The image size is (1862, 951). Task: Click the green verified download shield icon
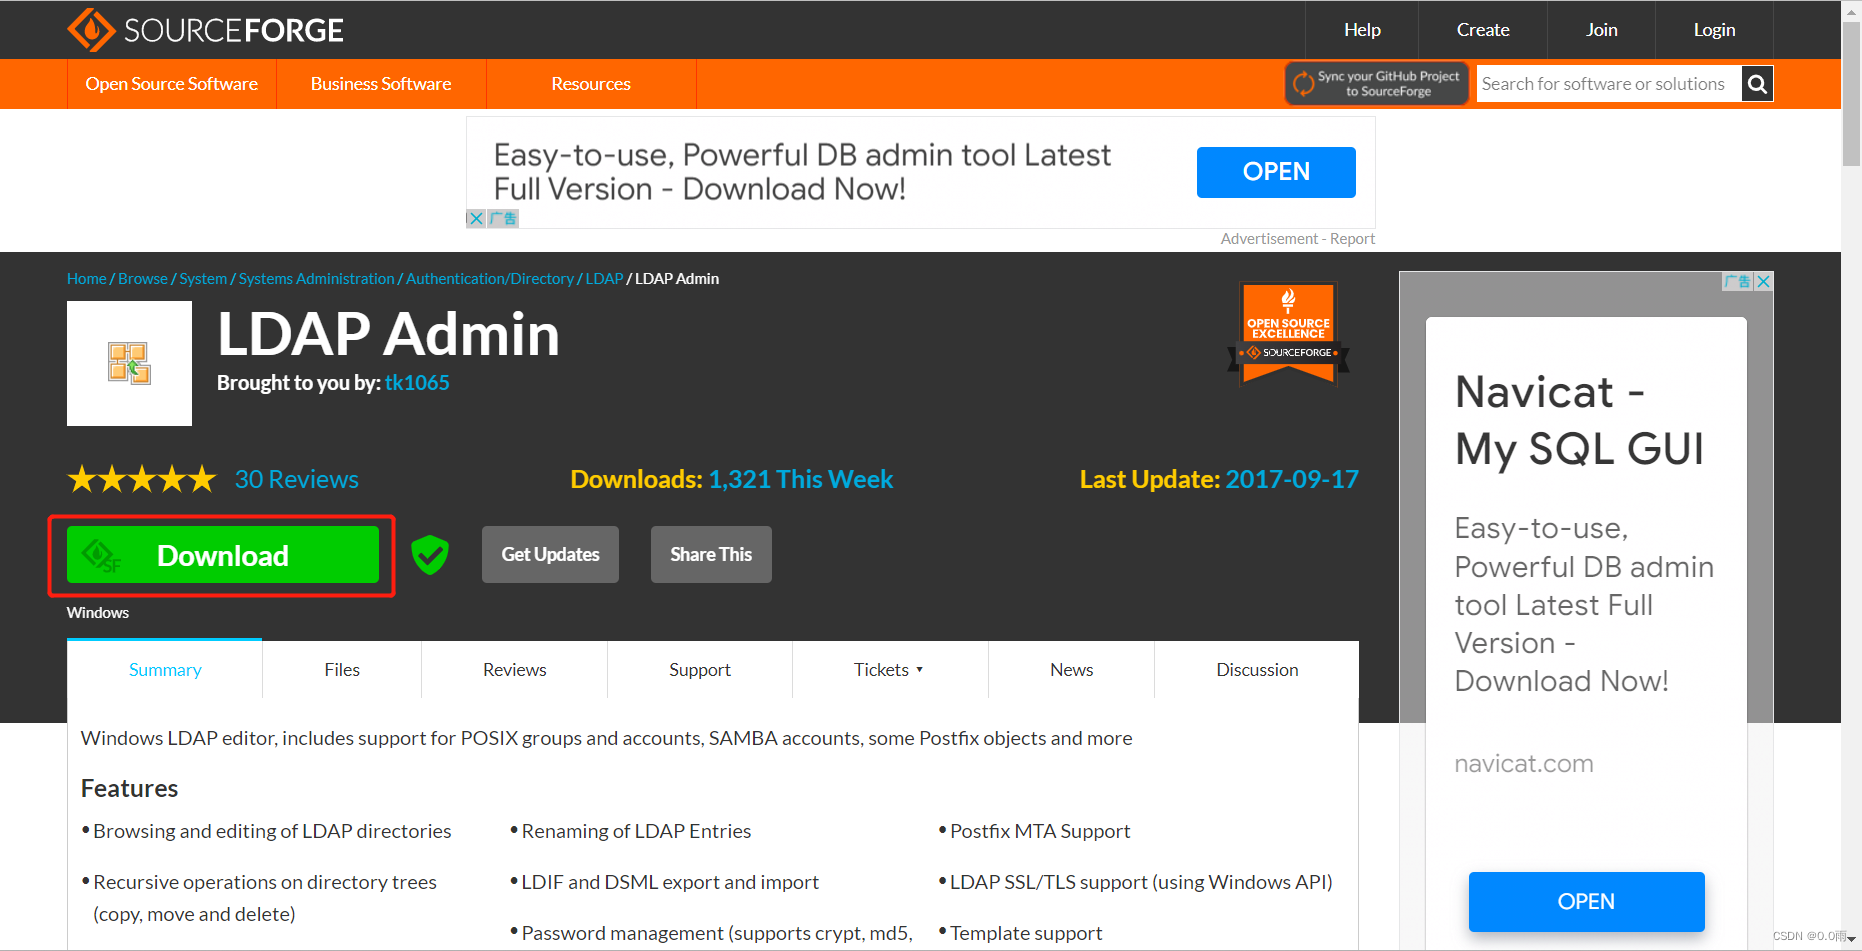coord(430,555)
